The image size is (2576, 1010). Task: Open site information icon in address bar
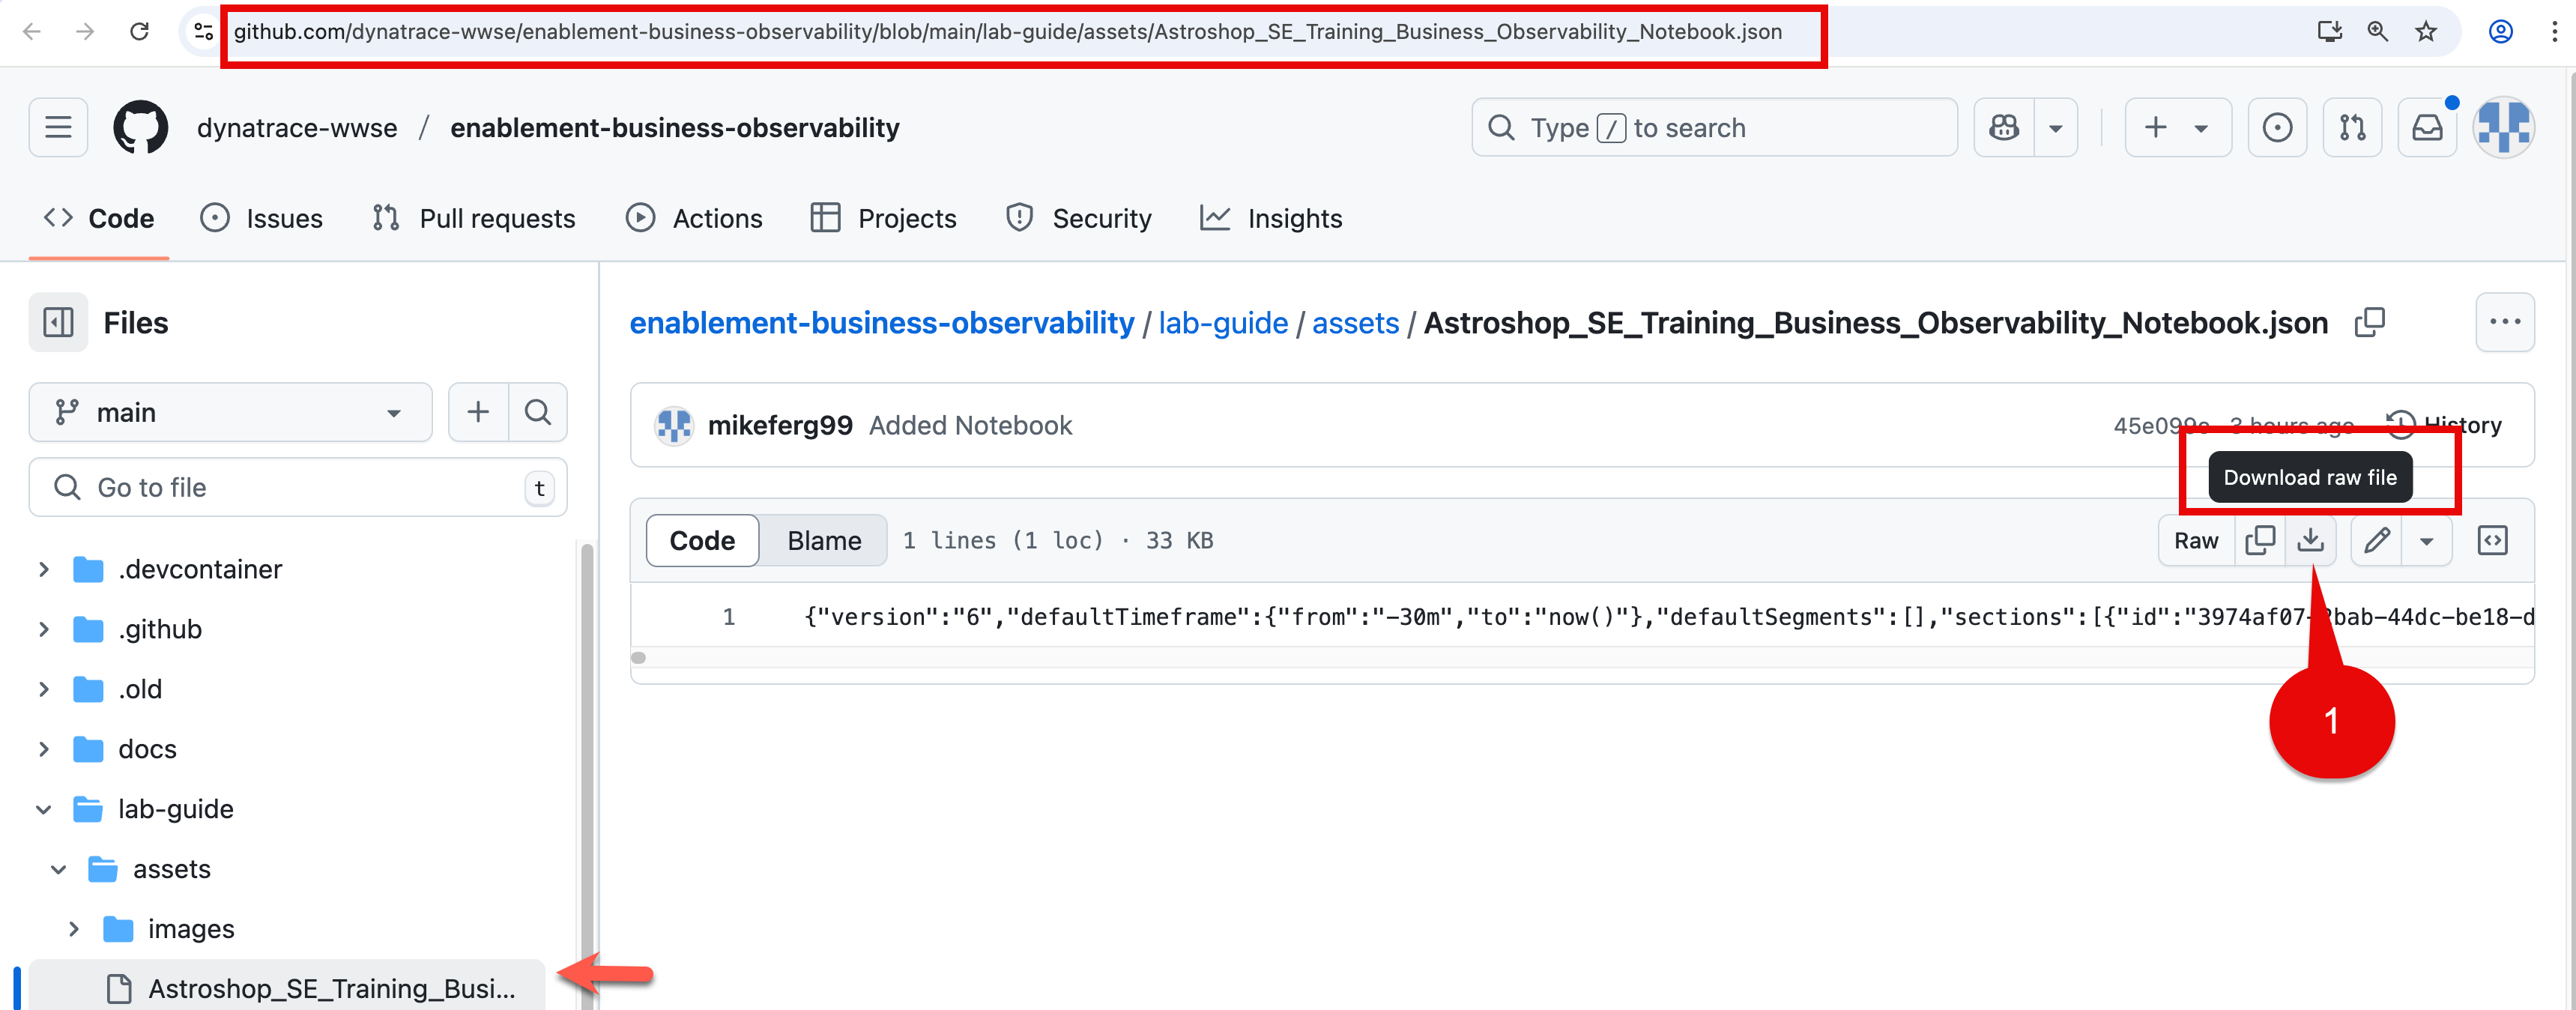[x=203, y=32]
